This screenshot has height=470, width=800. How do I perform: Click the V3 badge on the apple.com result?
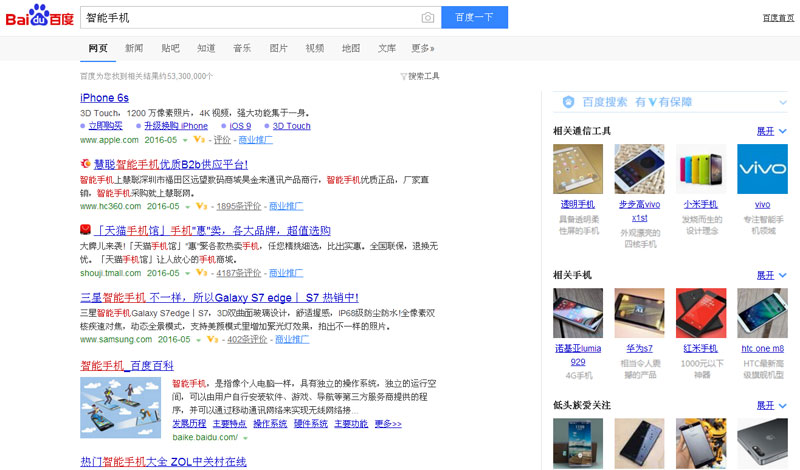coord(201,140)
